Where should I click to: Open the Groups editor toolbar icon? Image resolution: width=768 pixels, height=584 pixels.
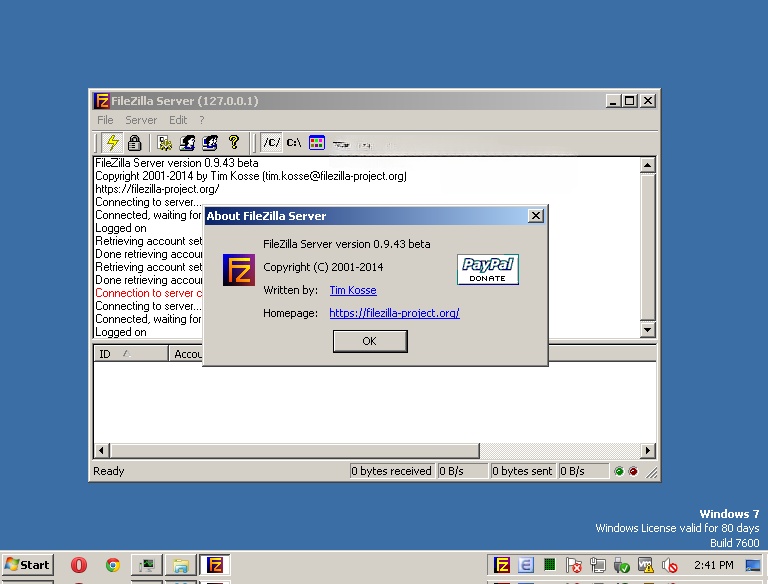(210, 143)
